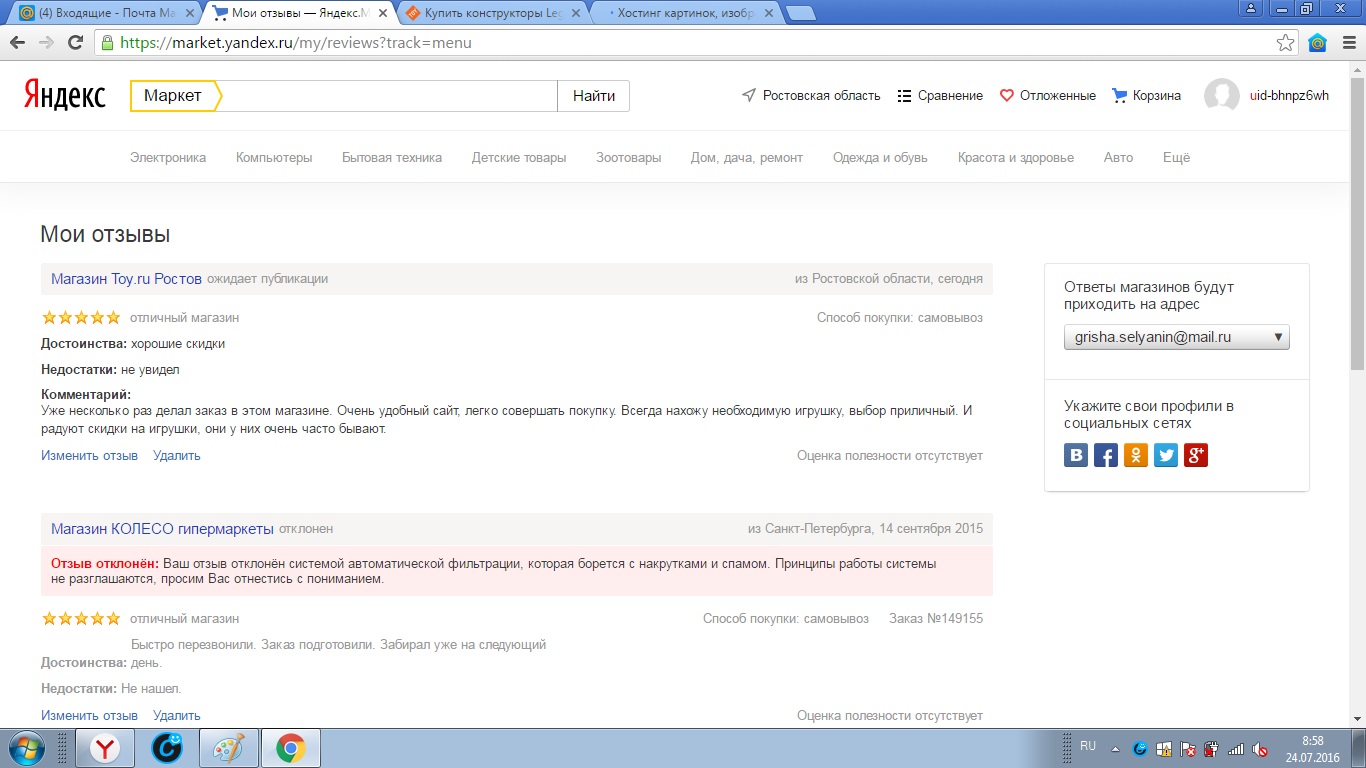Open the Зоотовары category
The image size is (1366, 768).
coord(629,157)
